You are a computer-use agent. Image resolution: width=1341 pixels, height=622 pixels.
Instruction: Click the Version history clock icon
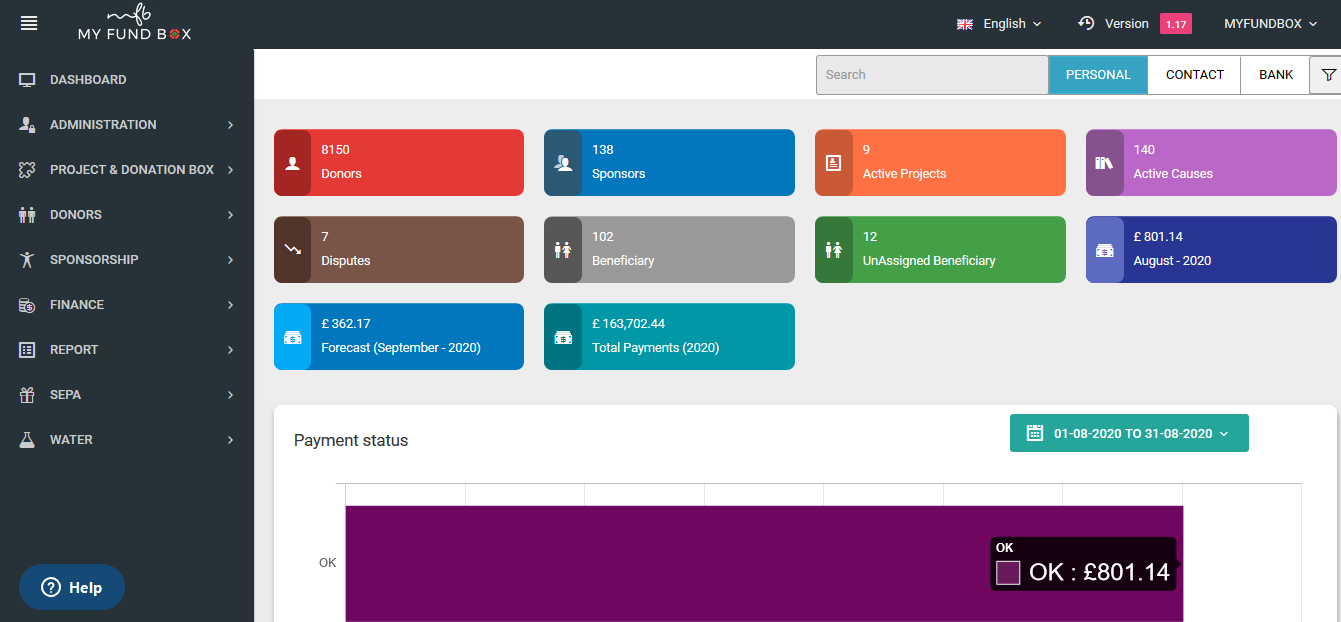point(1087,23)
